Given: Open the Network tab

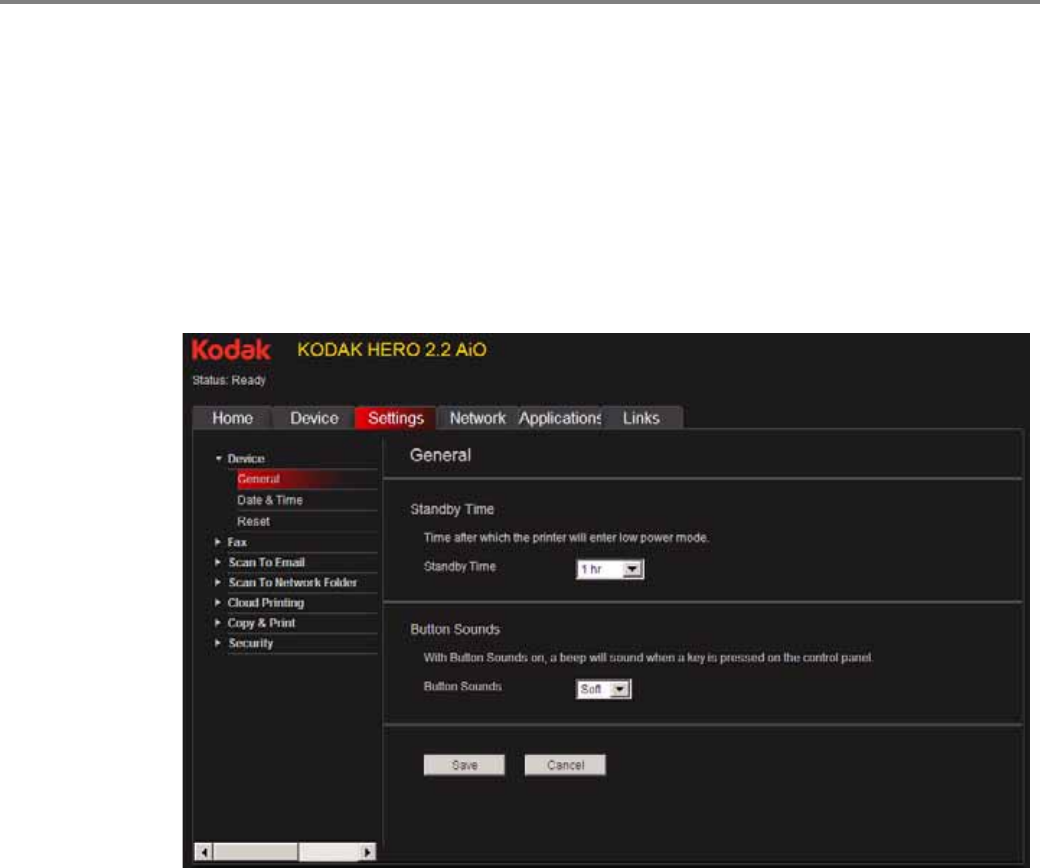Looking at the screenshot, I should [x=478, y=418].
